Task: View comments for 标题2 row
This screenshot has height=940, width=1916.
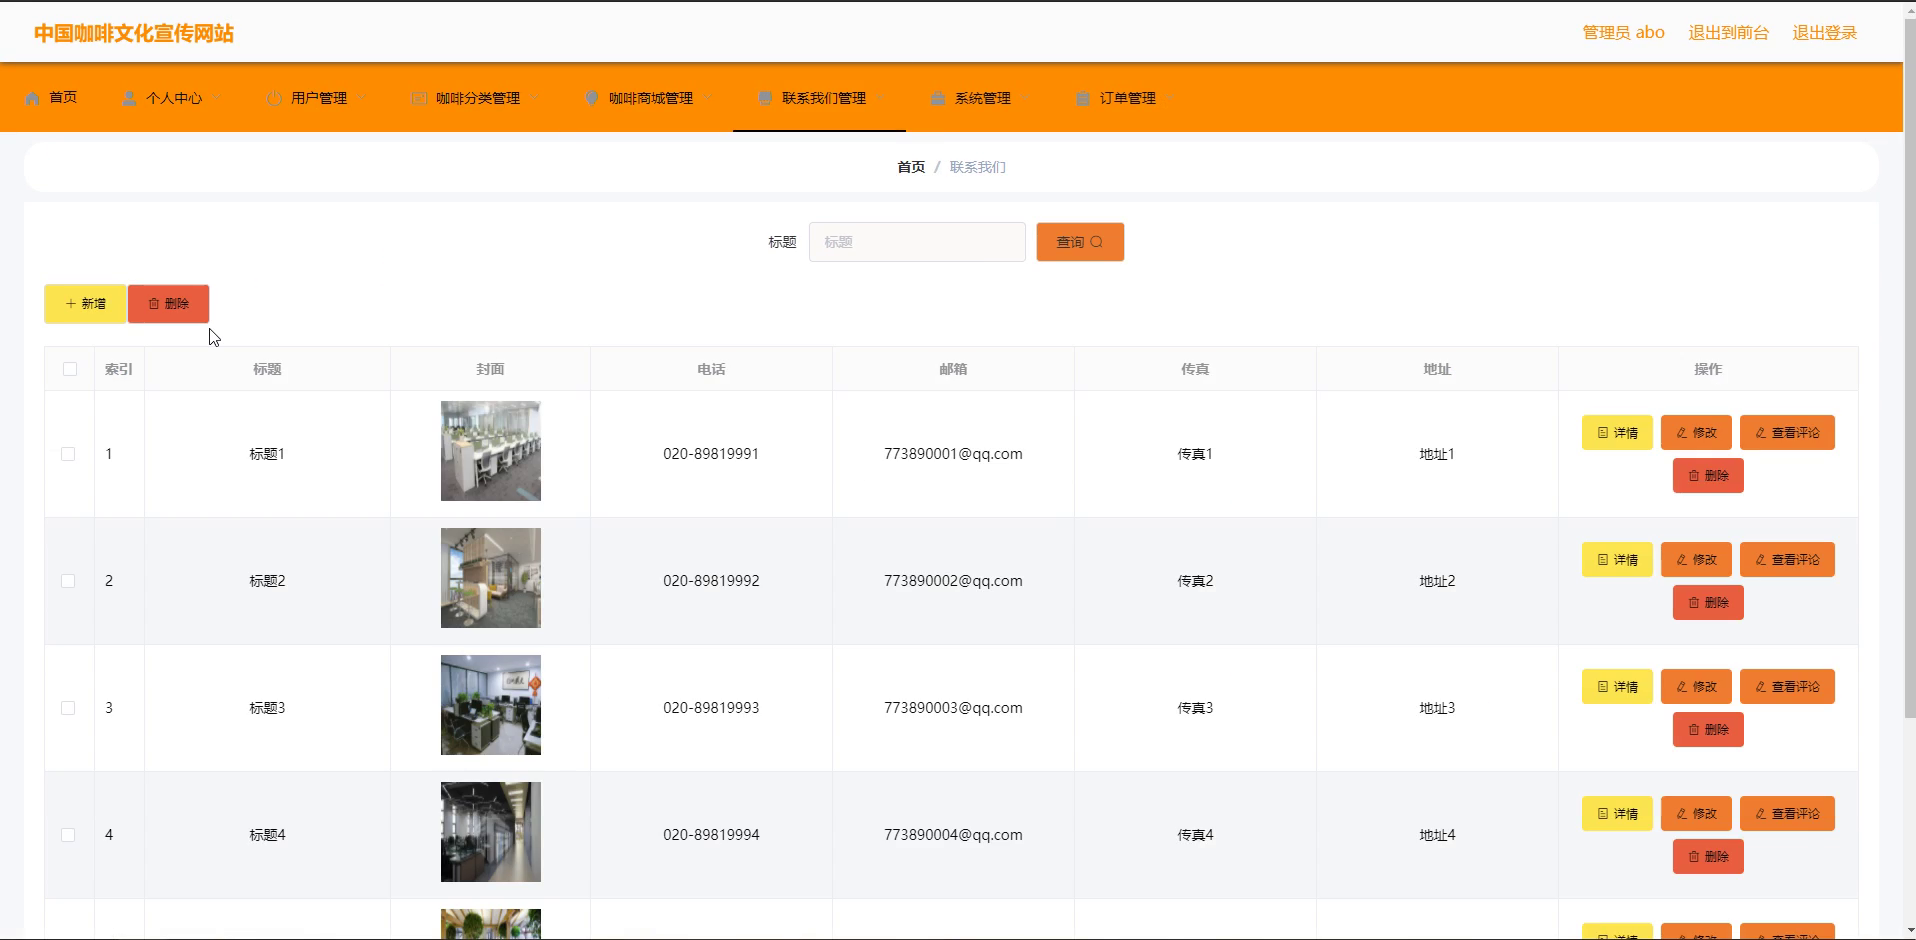Action: (1787, 560)
